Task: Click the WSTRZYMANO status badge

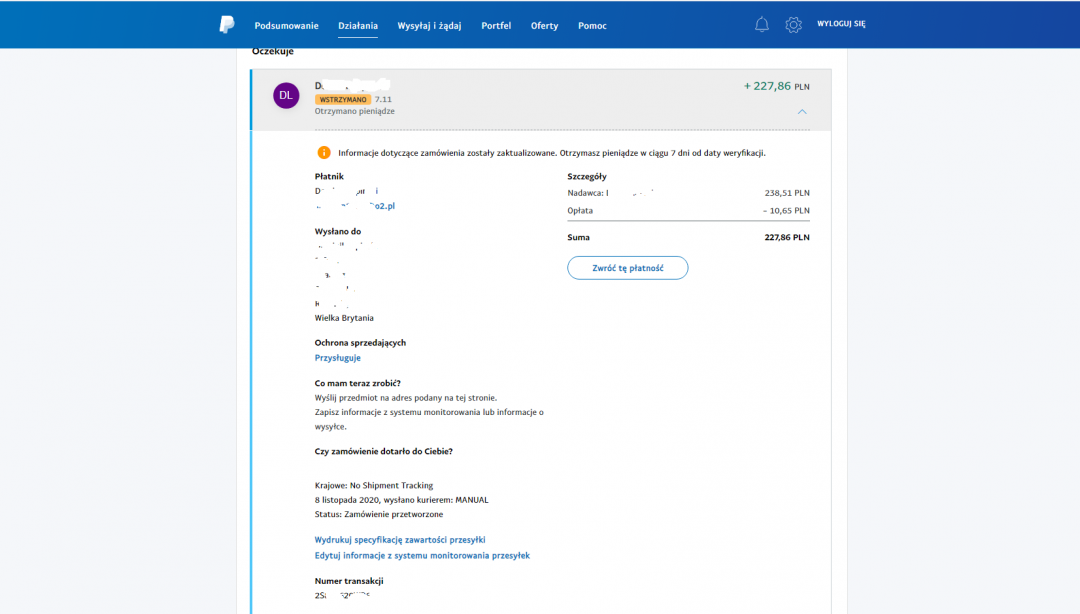Action: click(343, 100)
